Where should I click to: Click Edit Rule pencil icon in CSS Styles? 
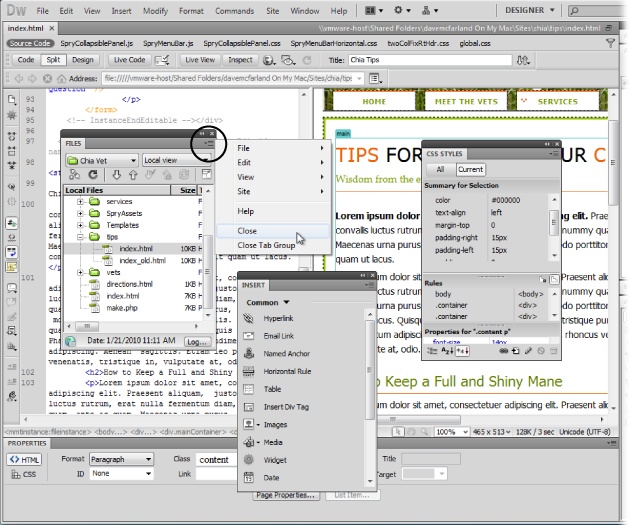coord(528,351)
